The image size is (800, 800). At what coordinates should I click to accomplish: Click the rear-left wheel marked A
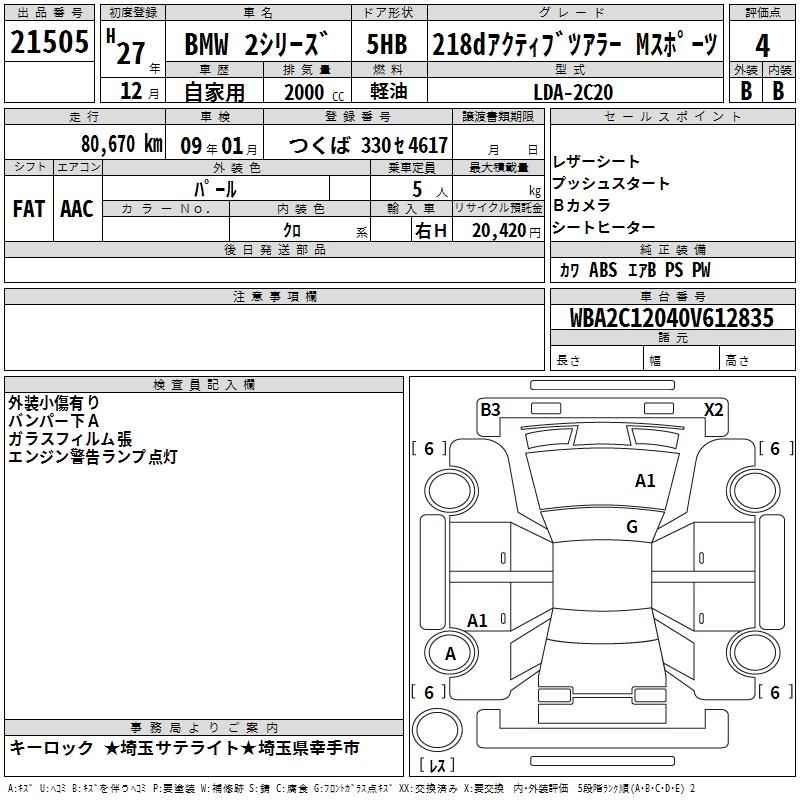coord(451,653)
